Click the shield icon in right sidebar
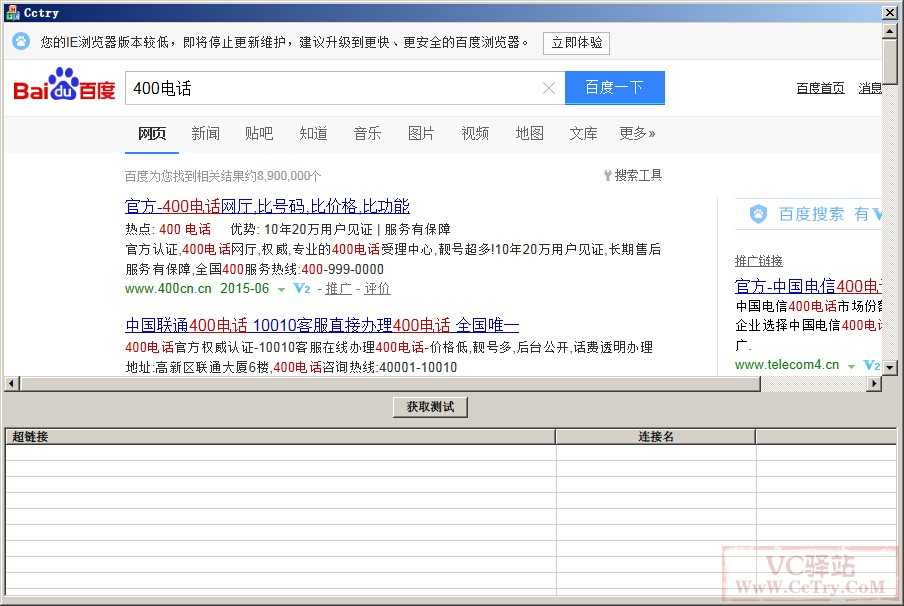 click(758, 214)
